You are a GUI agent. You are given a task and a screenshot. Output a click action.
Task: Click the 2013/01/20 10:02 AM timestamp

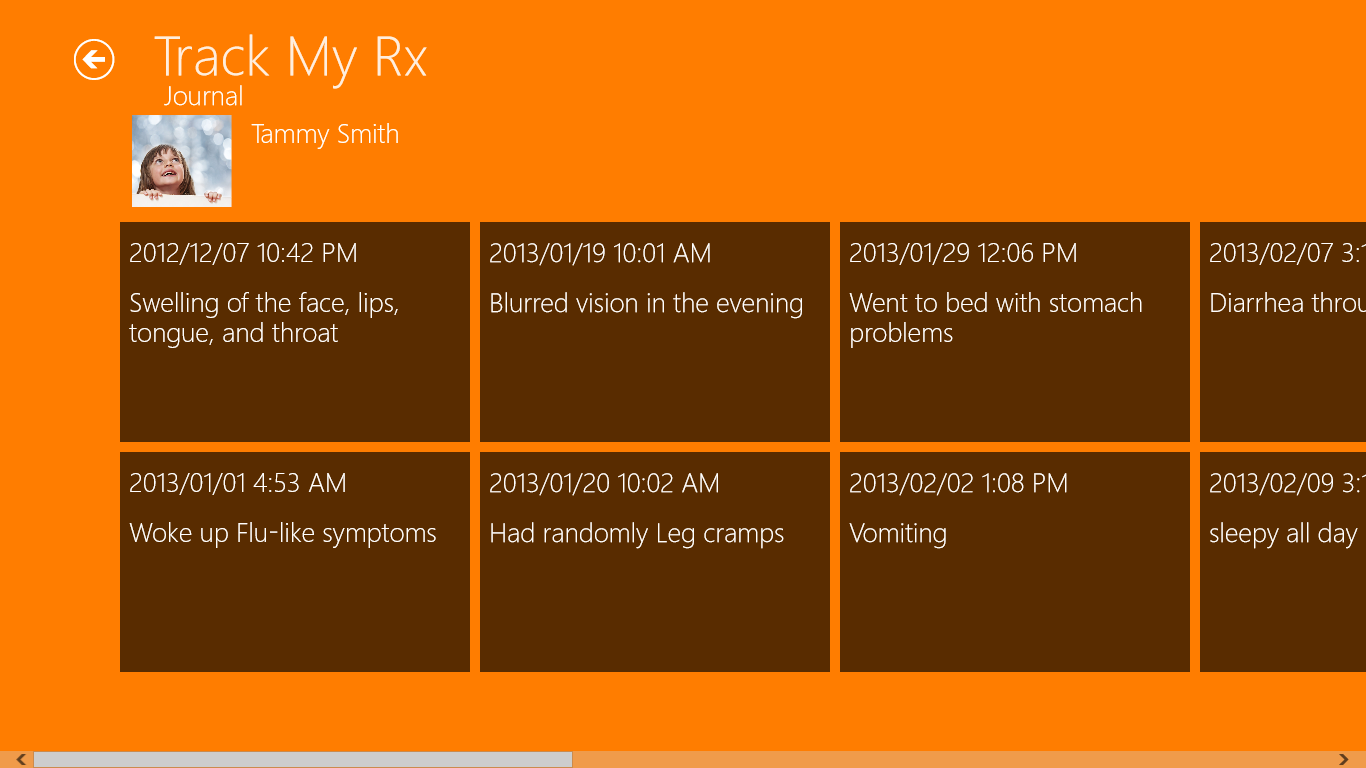click(x=604, y=484)
